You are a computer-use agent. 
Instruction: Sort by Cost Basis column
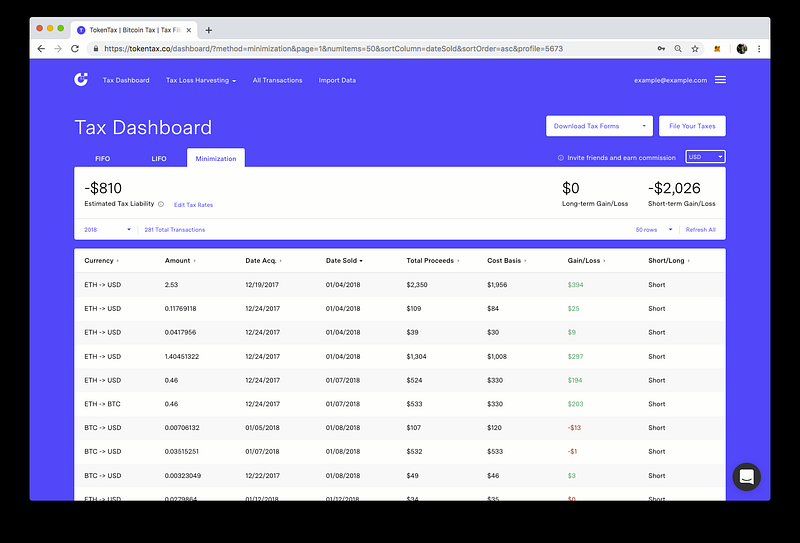[x=506, y=260]
